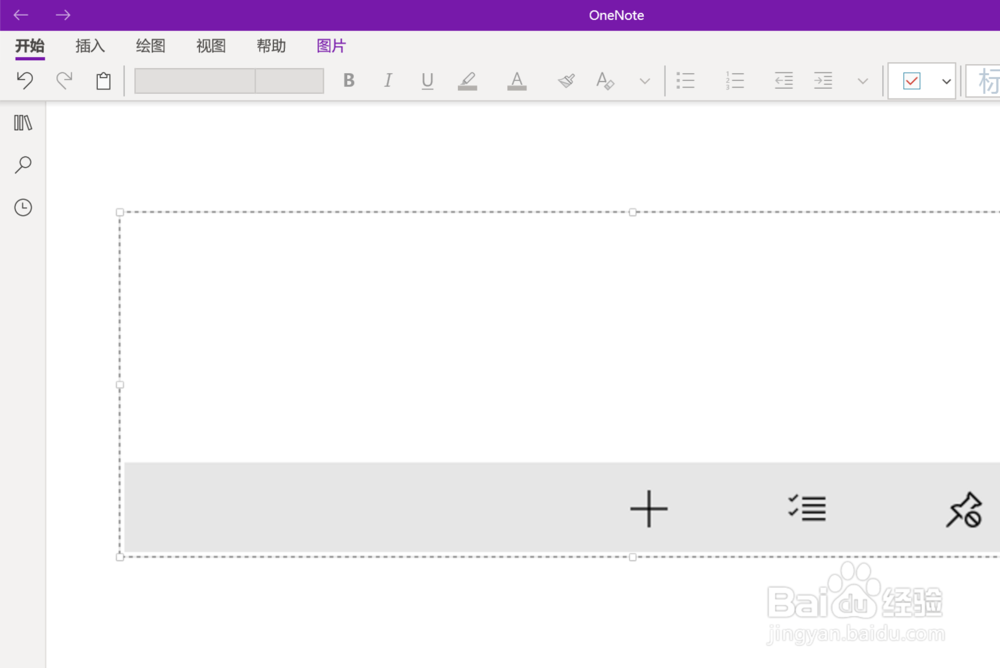Image resolution: width=1000 pixels, height=668 pixels.
Task: Toggle underline formatting
Action: [x=427, y=81]
